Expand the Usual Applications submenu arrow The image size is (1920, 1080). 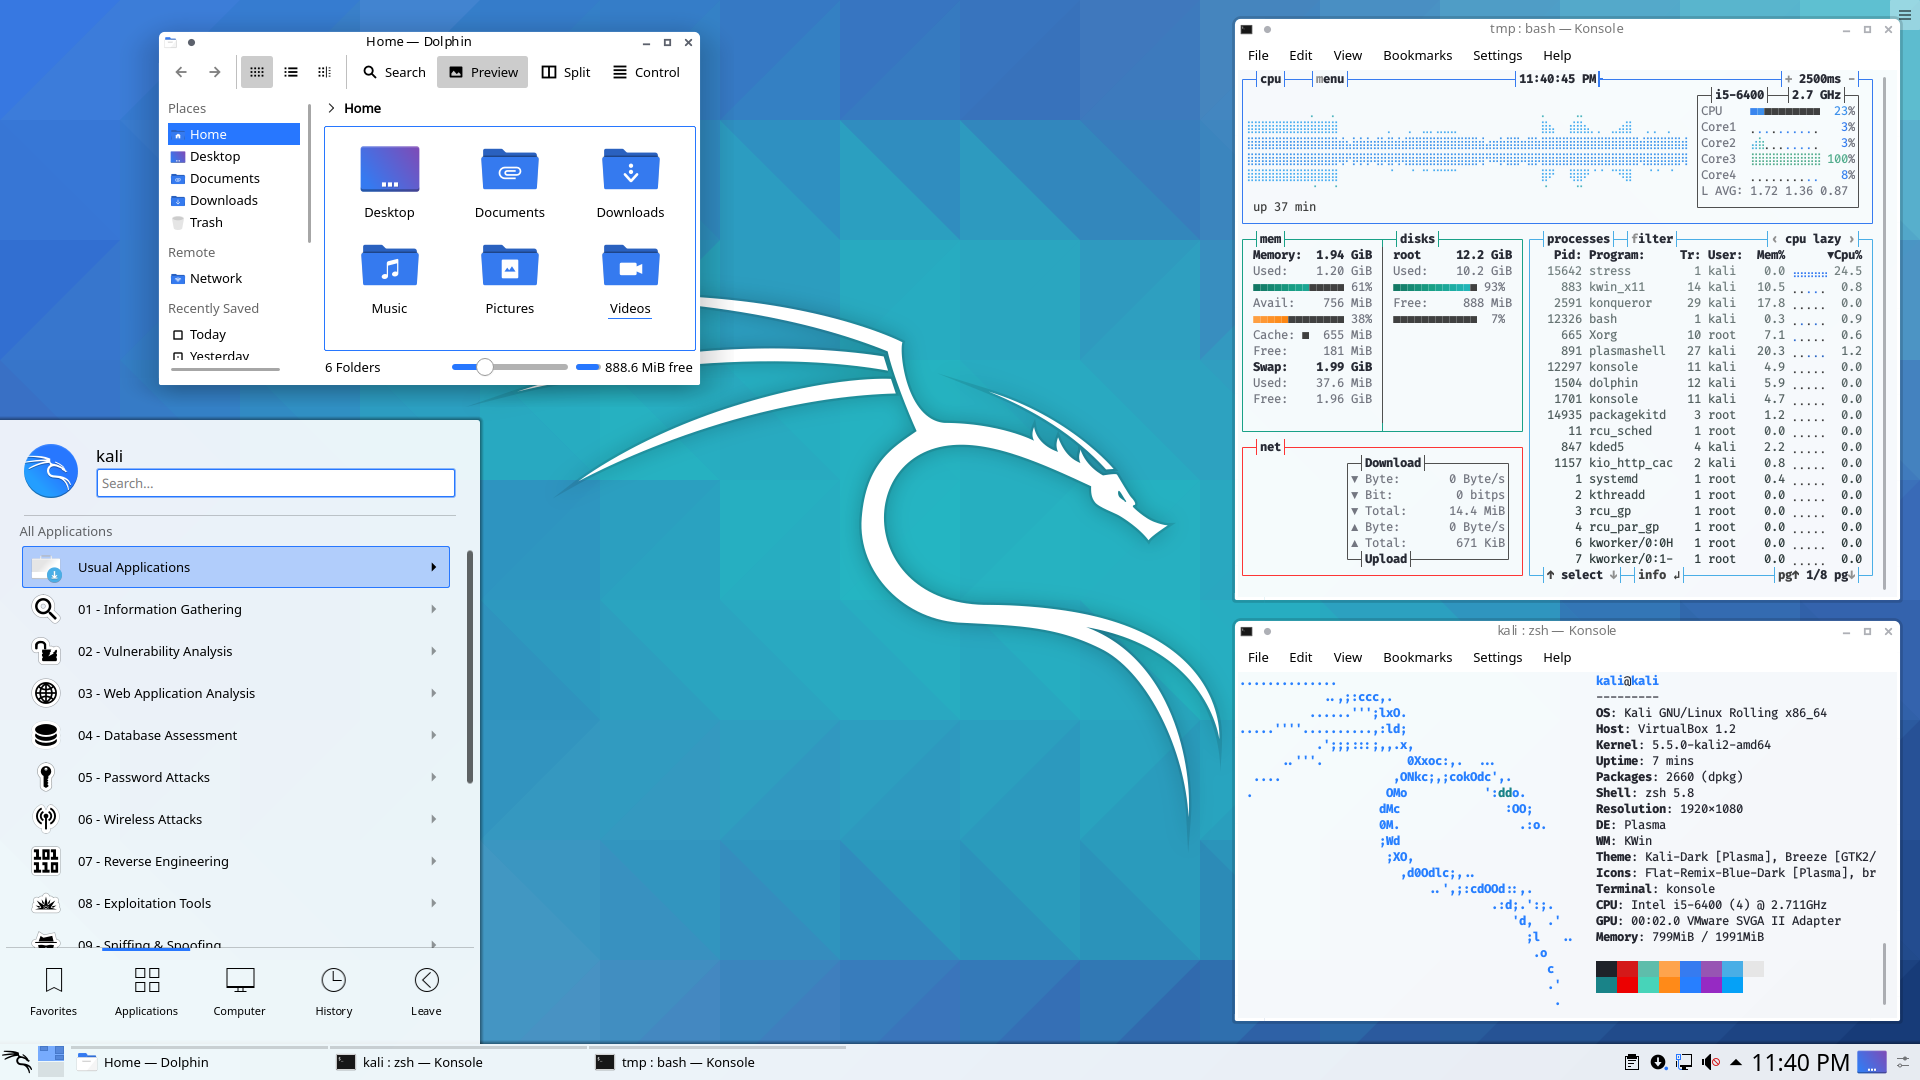click(x=434, y=567)
